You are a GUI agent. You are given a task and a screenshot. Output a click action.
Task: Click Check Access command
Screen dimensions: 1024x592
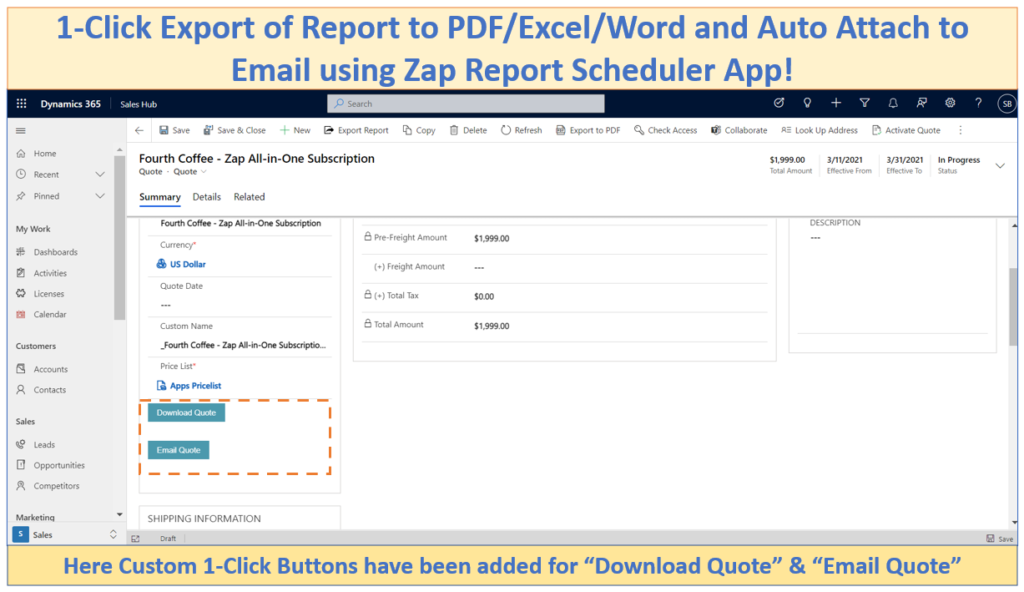(x=665, y=130)
